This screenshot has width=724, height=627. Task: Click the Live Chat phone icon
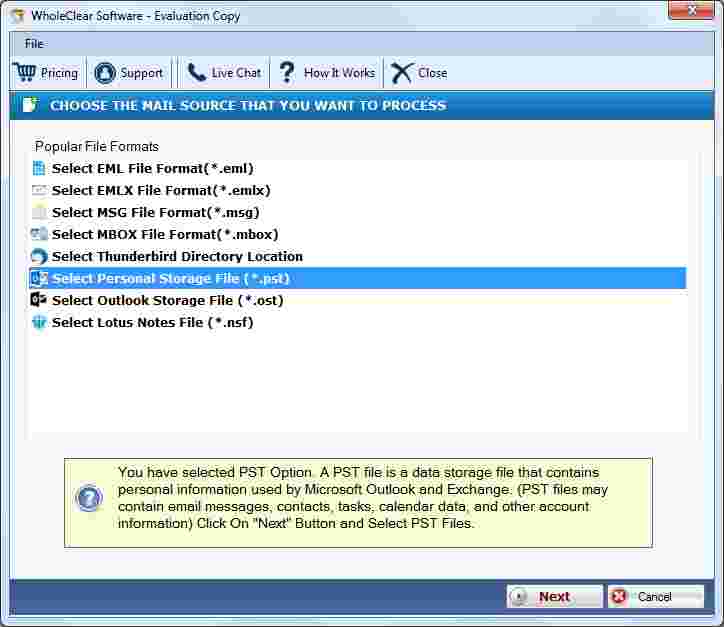(x=197, y=73)
